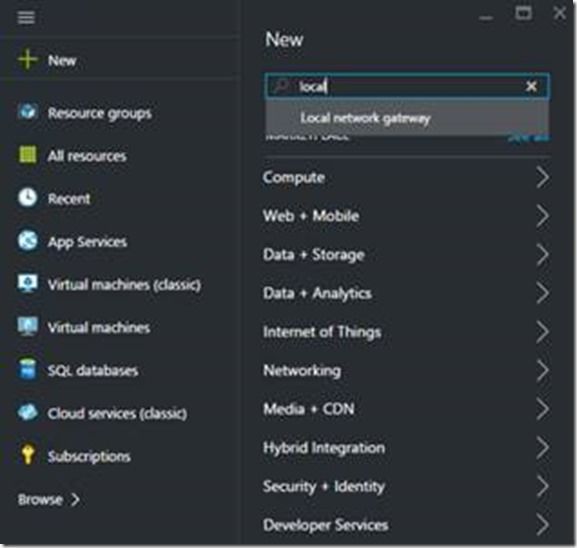Select the SQL databases icon
The width and height of the screenshot is (577, 548).
coord(28,370)
